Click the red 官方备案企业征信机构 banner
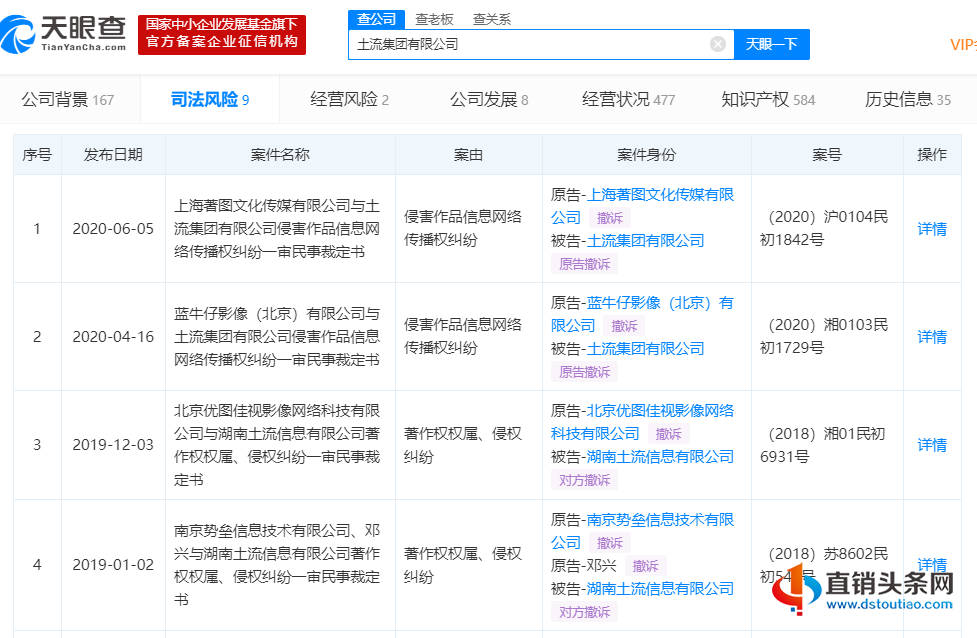977x638 pixels. point(222,35)
